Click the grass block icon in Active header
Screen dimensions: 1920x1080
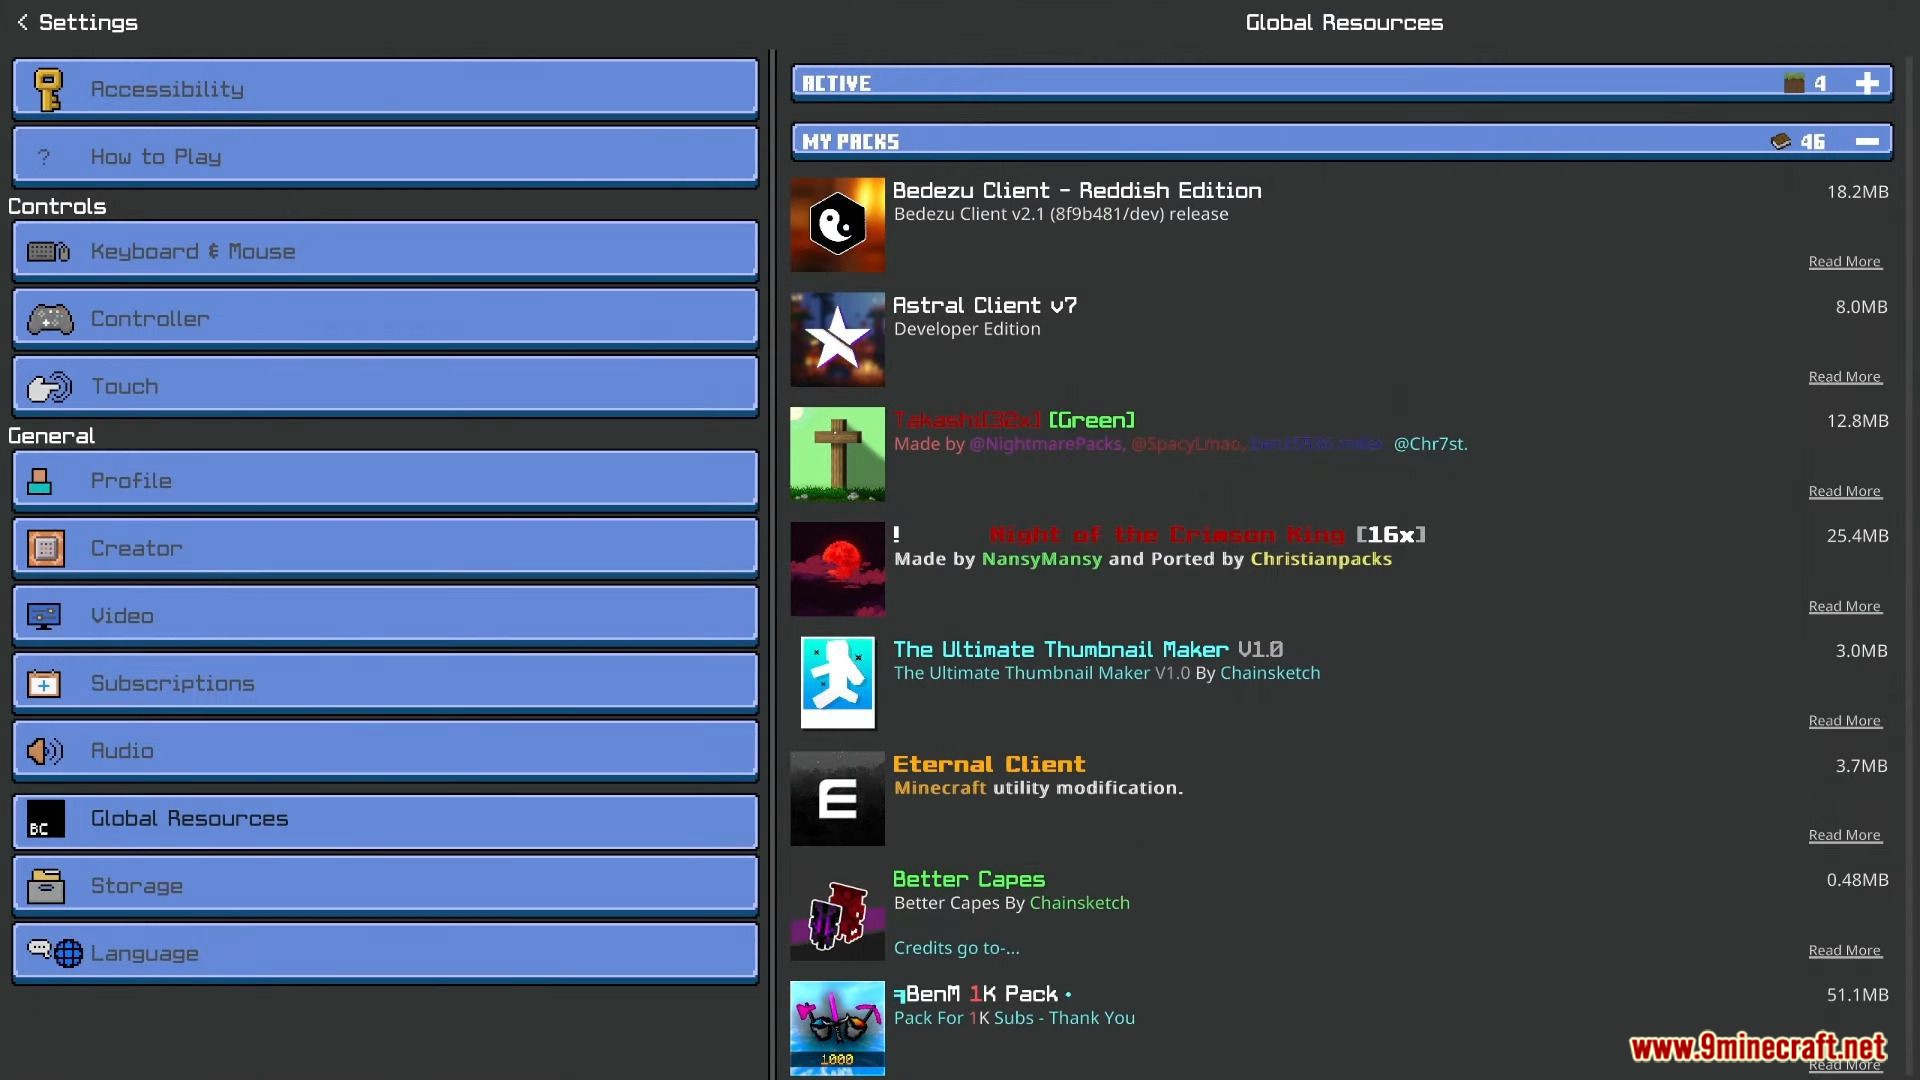(x=1794, y=83)
